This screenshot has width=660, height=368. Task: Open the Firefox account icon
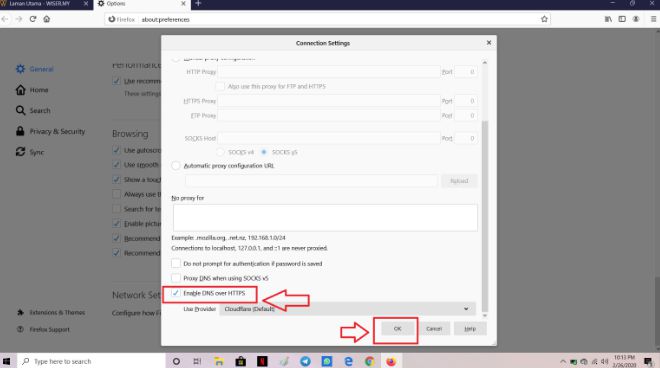tap(636, 19)
